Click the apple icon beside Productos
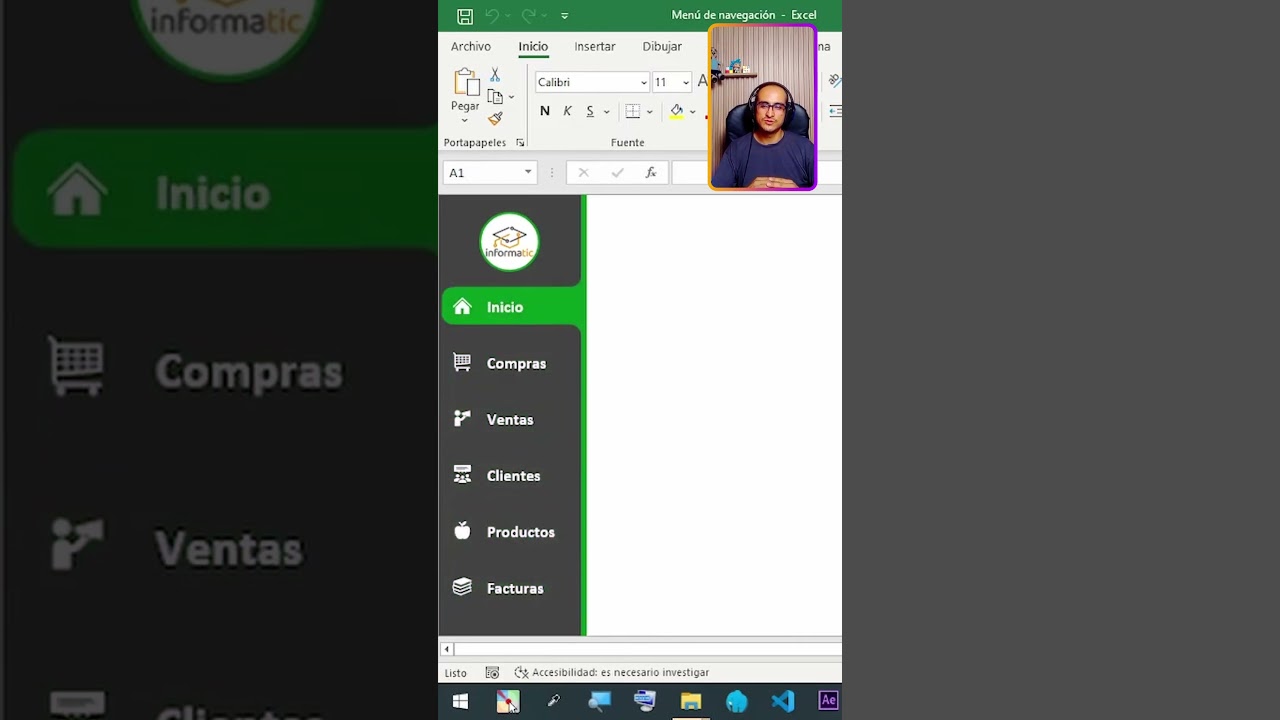1280x720 pixels. pyautogui.click(x=462, y=531)
